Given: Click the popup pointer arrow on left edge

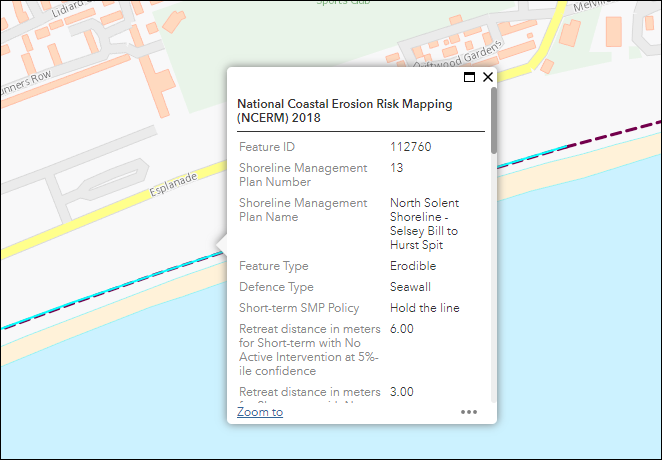Looking at the screenshot, I should (x=221, y=245).
